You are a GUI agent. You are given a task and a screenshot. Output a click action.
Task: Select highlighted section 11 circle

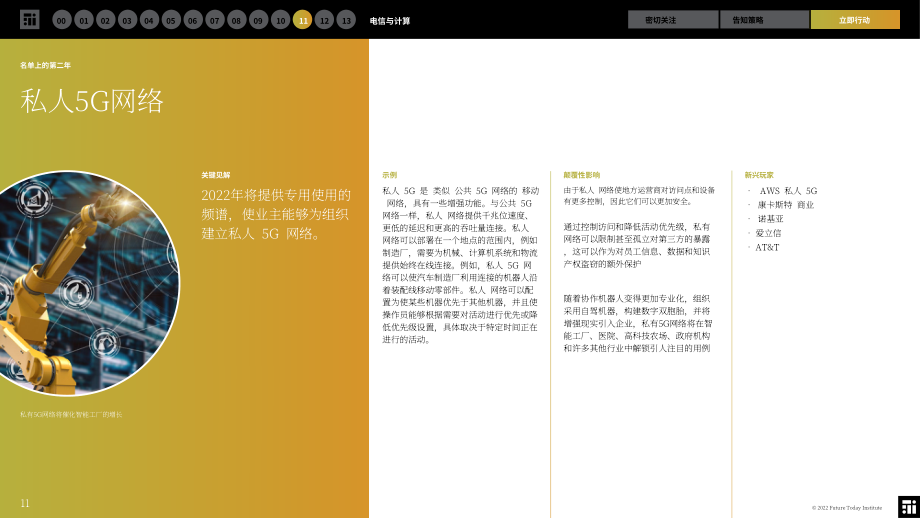(x=302, y=20)
